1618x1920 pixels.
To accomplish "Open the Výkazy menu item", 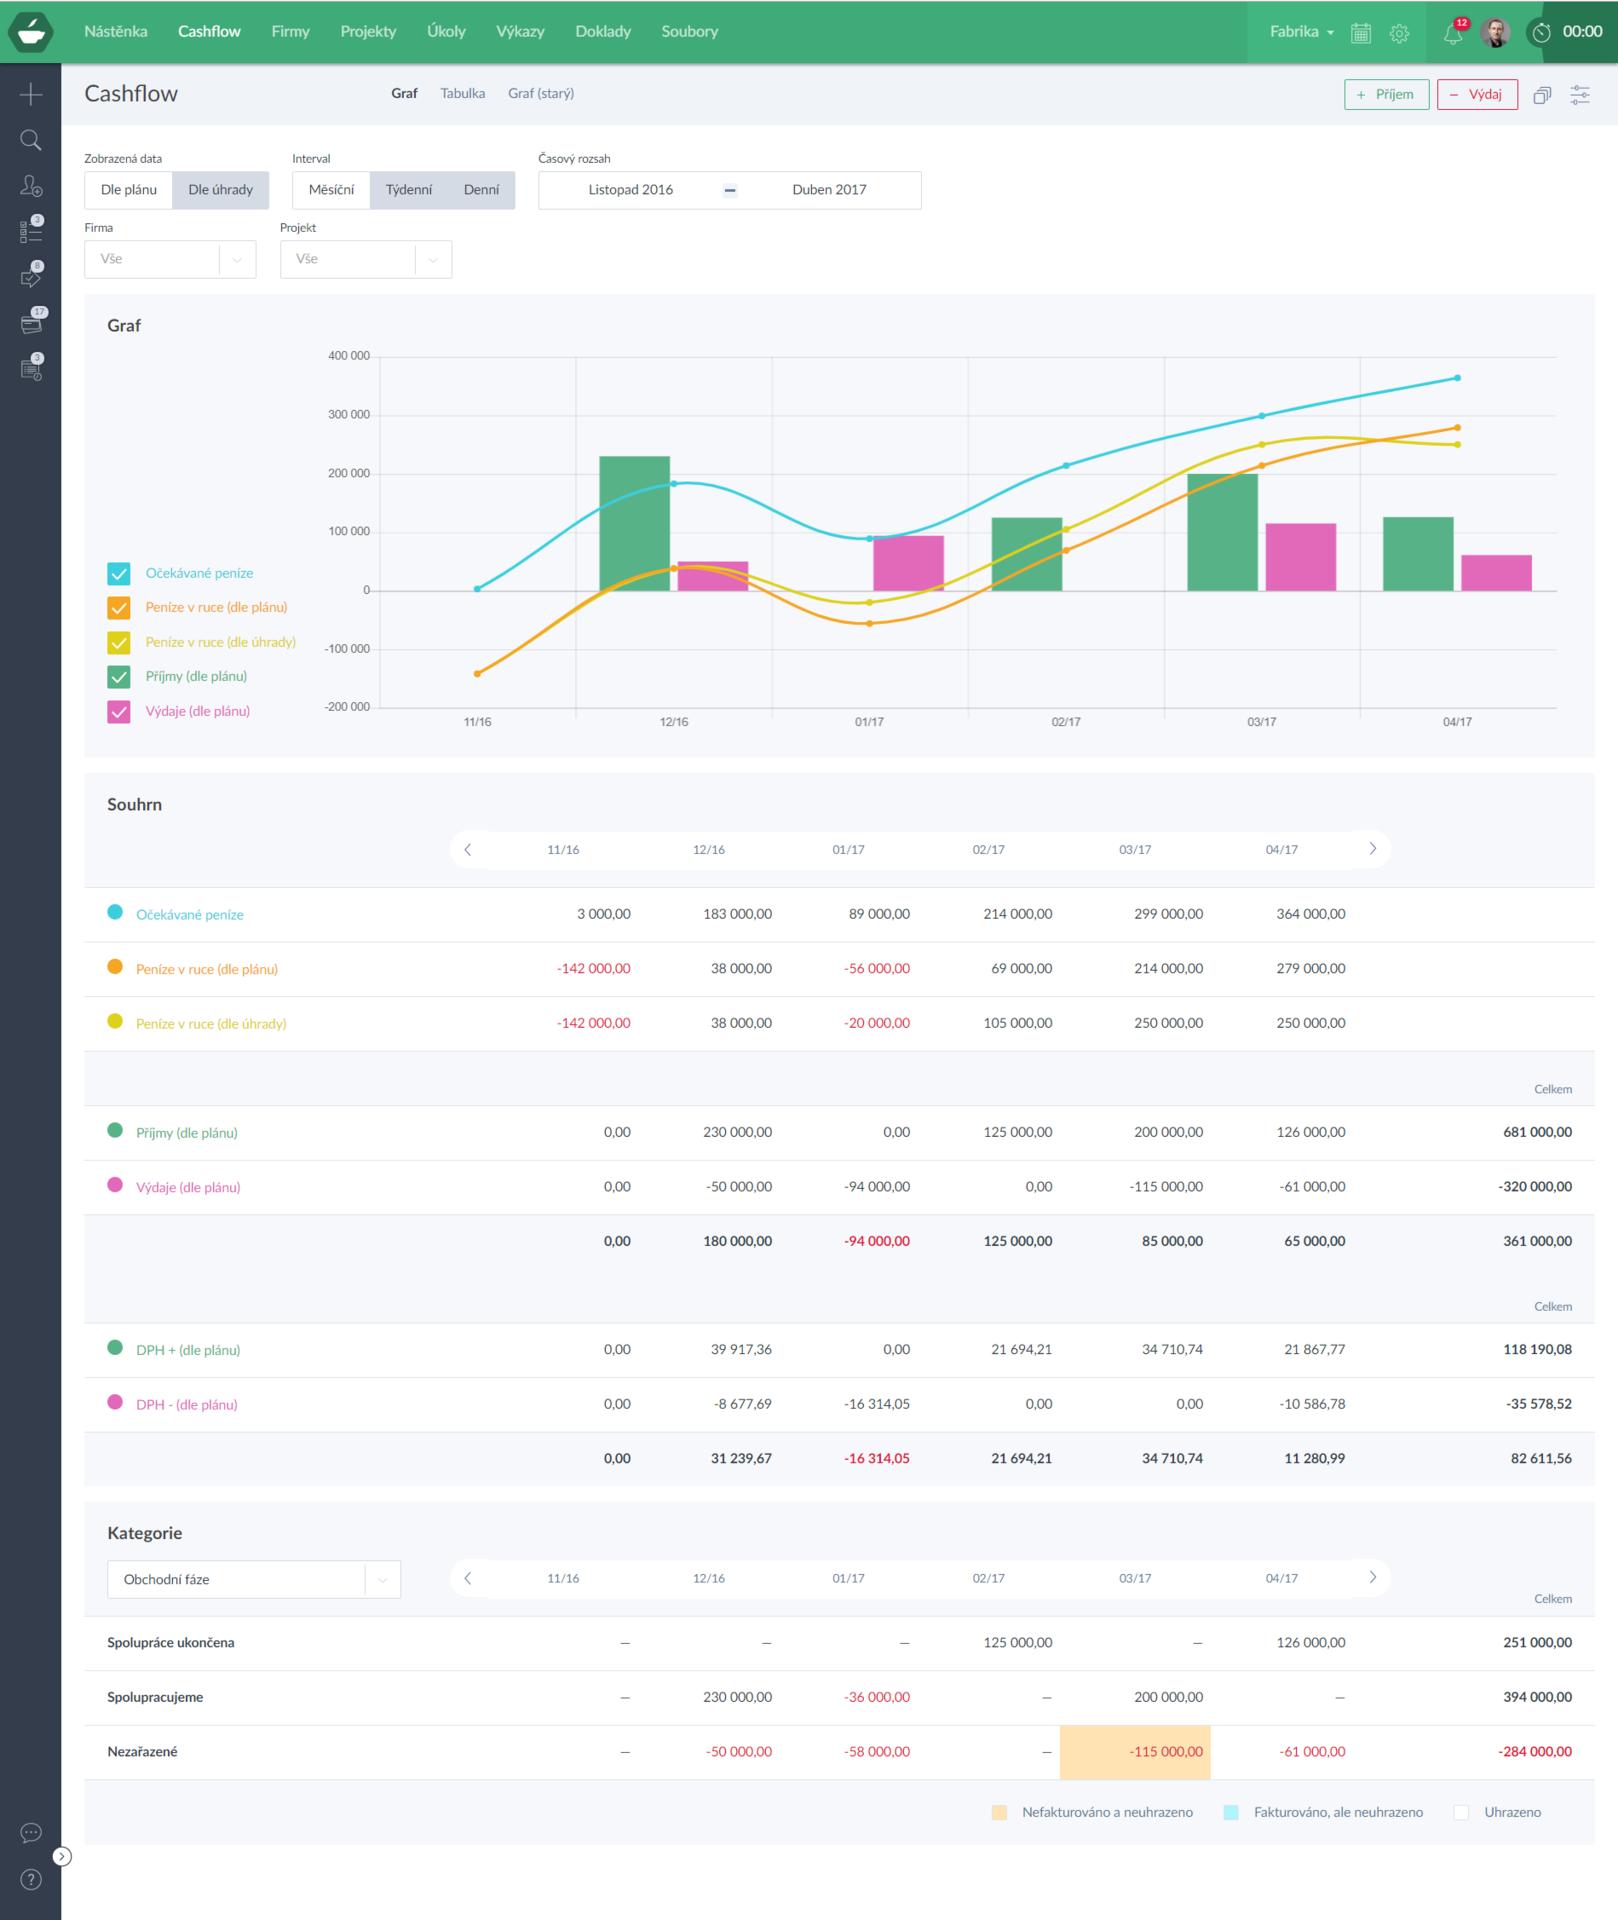I will pos(520,32).
